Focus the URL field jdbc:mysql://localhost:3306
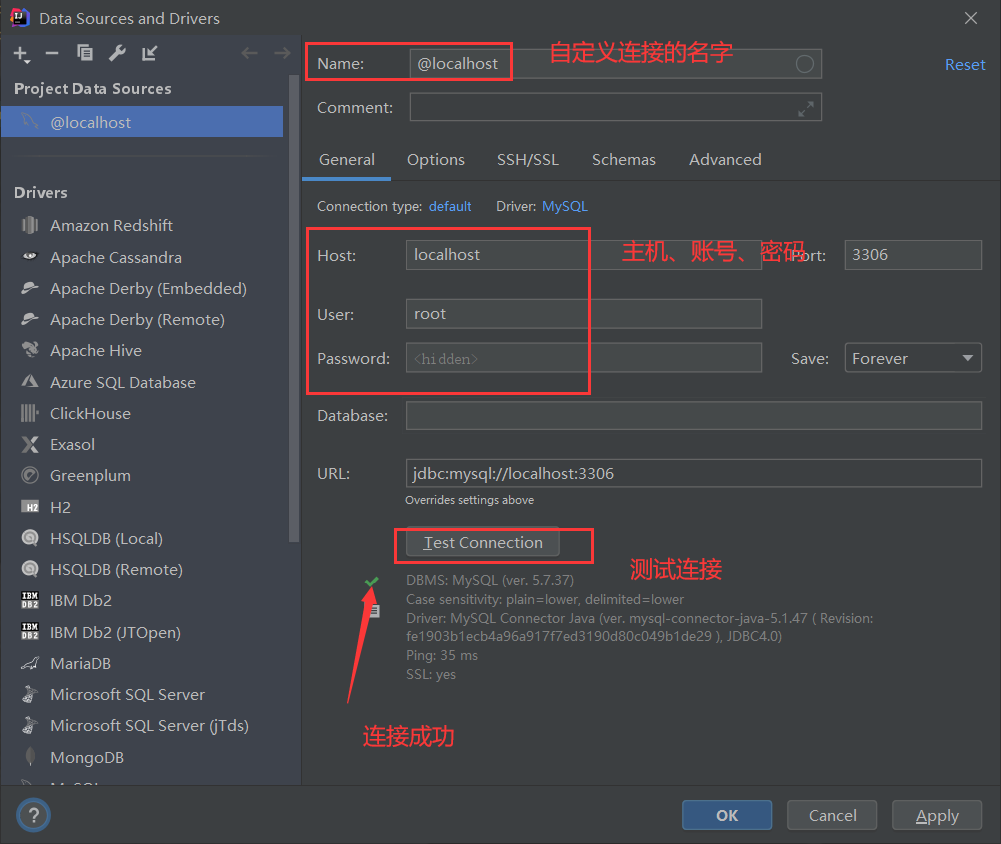1001x844 pixels. [x=693, y=473]
